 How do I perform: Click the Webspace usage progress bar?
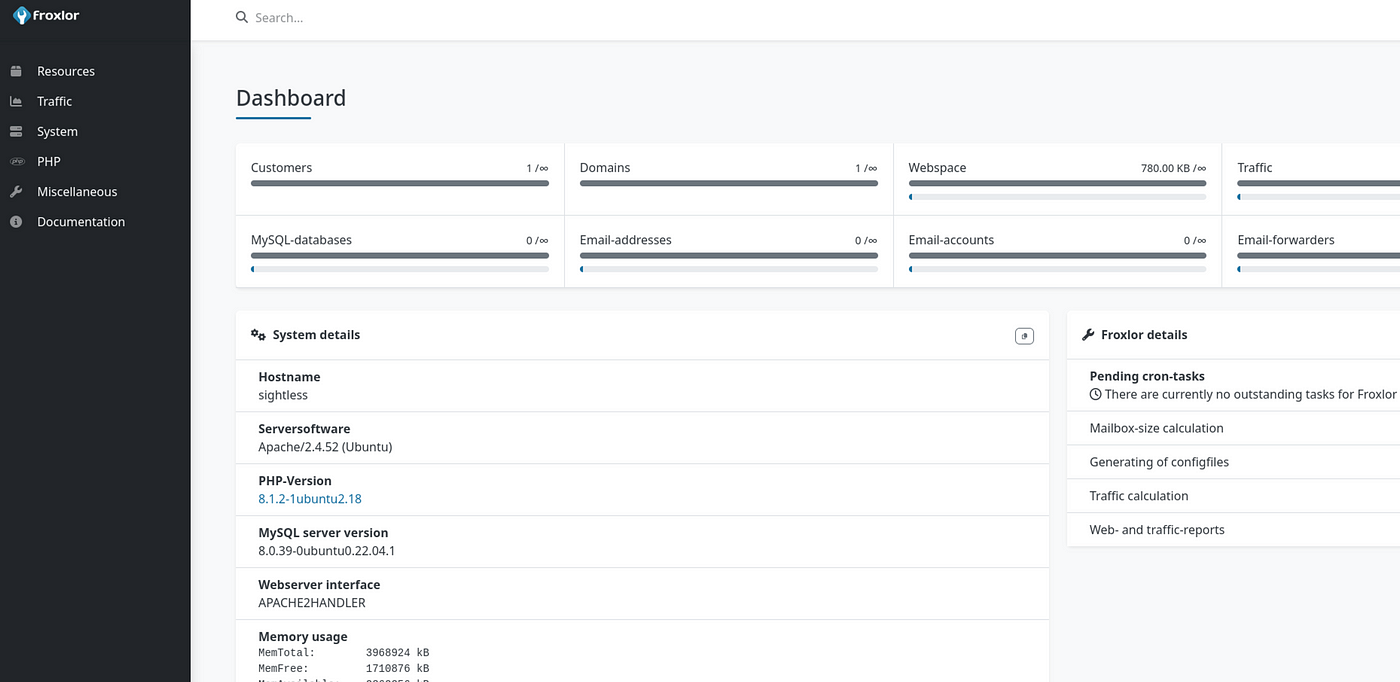click(1057, 183)
